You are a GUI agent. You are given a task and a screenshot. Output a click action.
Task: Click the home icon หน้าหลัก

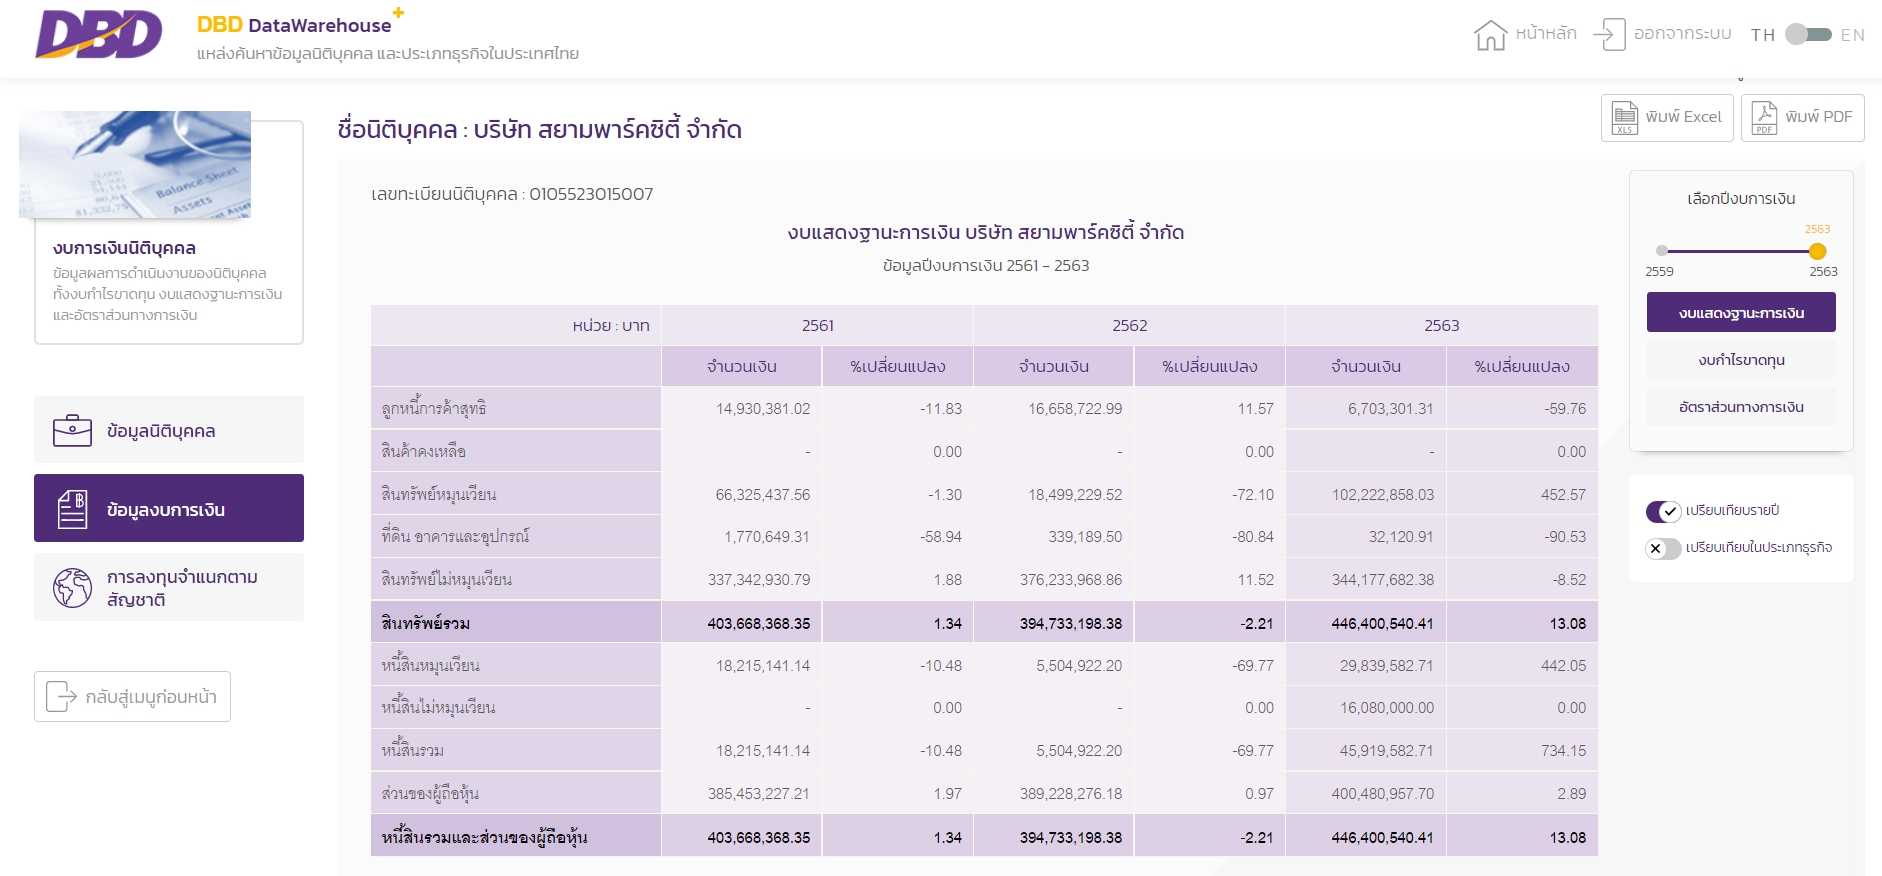coord(1490,35)
